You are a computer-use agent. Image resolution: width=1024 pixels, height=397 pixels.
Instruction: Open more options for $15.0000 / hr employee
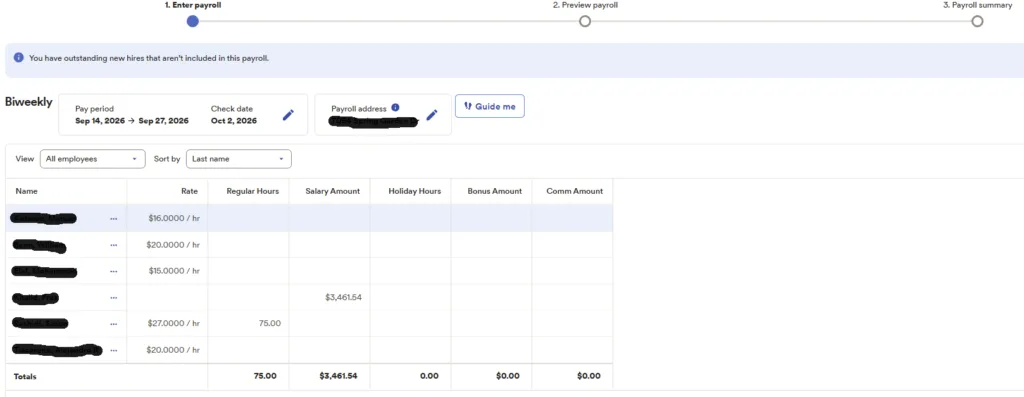114,271
